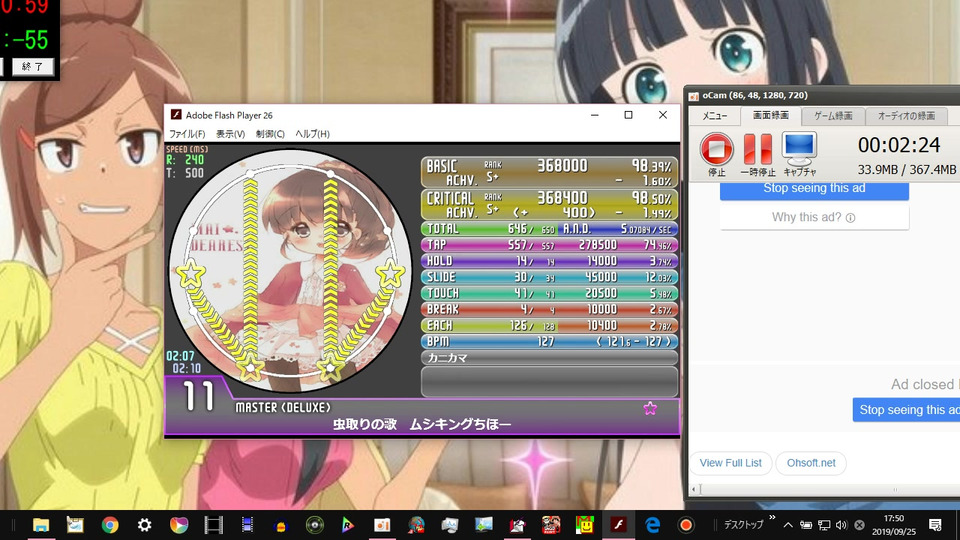Viewport: 960px width, 540px height.
Task: Click the blue video clip taskbar icon
Action: (x=247, y=525)
